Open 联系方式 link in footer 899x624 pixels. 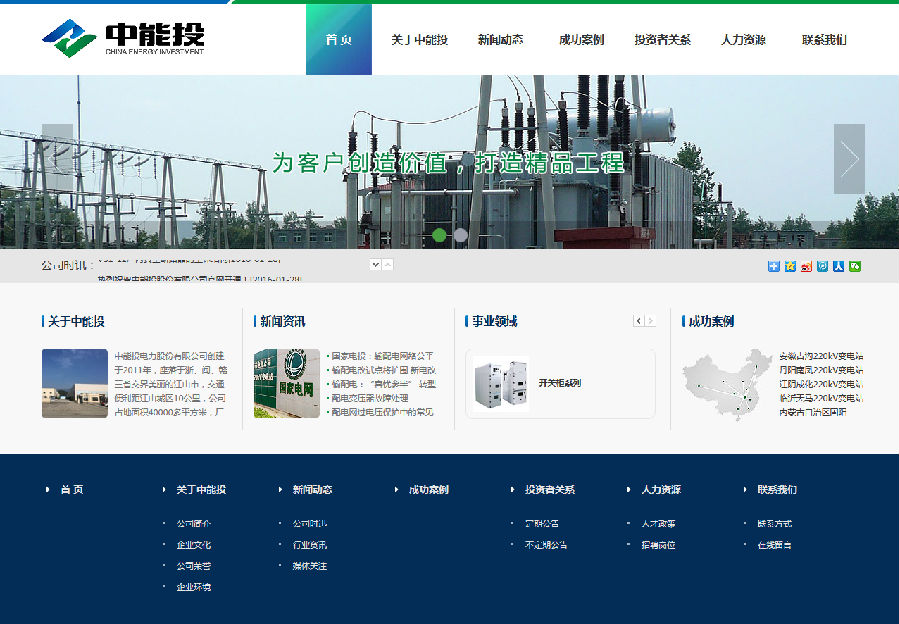pos(774,523)
